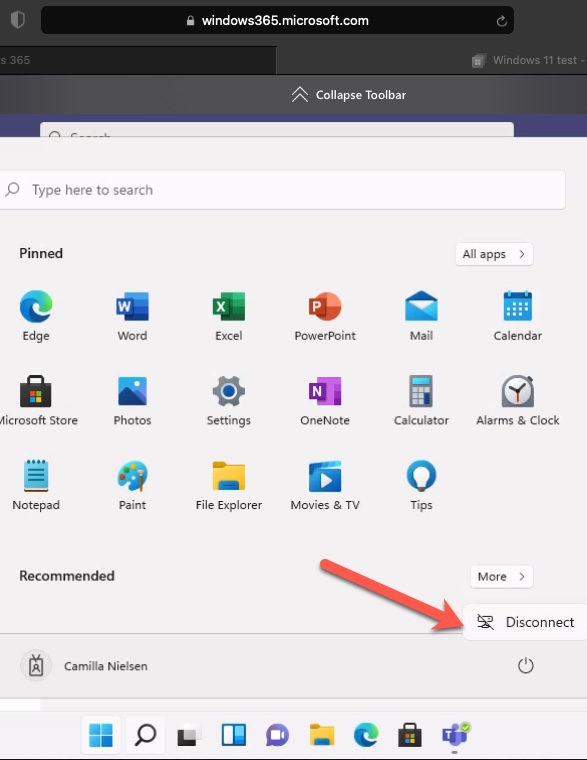Open the Mail app icon
This screenshot has width=587, height=760.
click(421, 315)
